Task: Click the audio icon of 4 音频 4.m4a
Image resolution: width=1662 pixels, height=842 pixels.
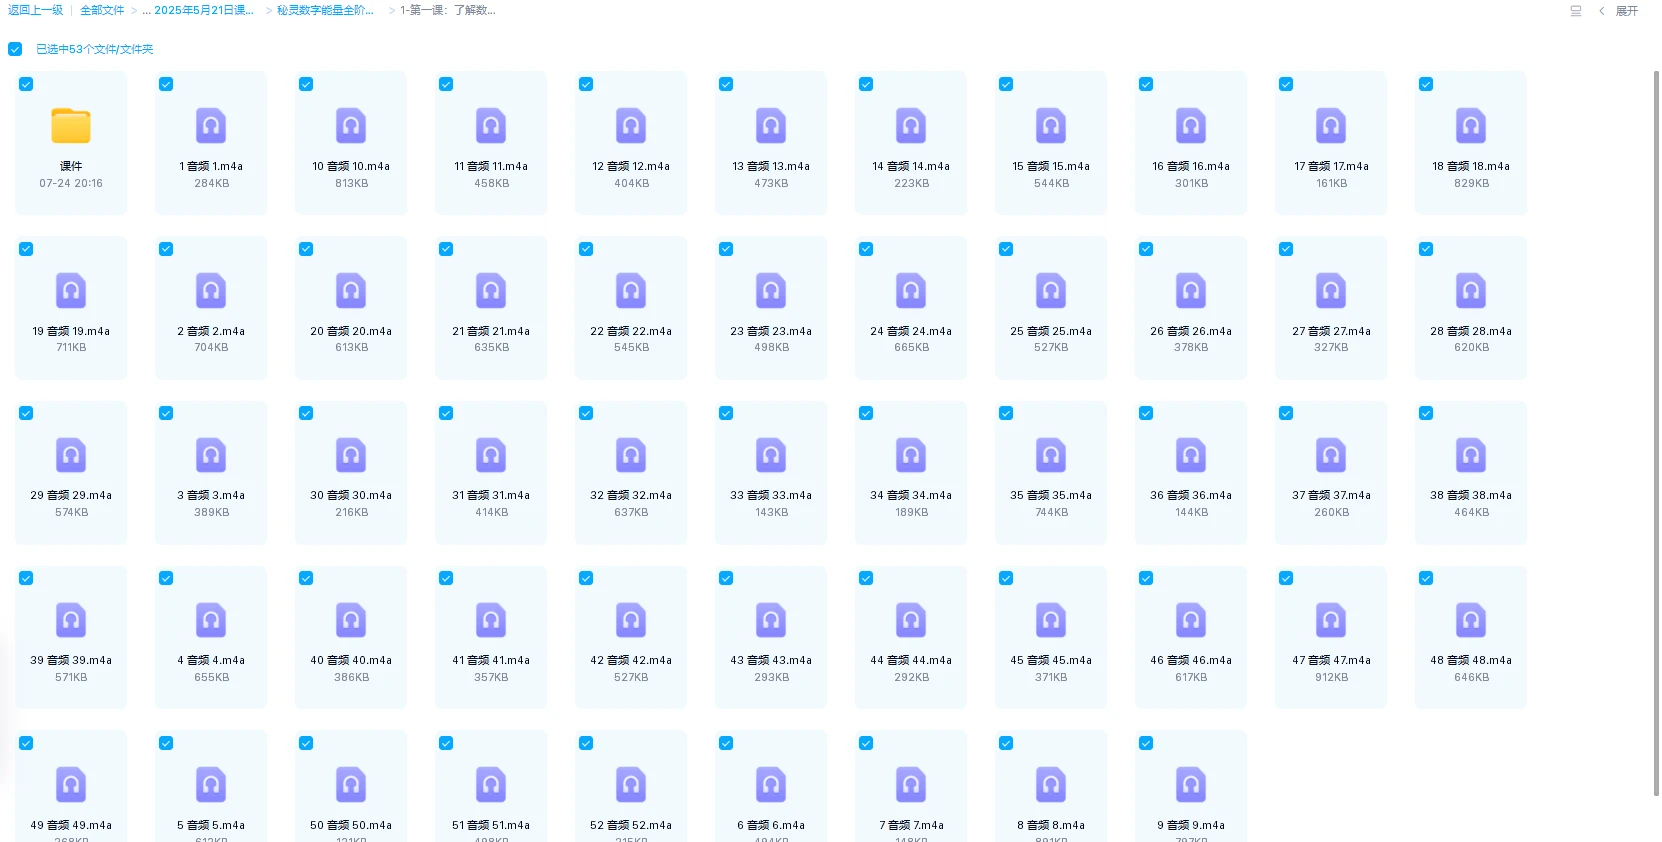Action: point(211,620)
